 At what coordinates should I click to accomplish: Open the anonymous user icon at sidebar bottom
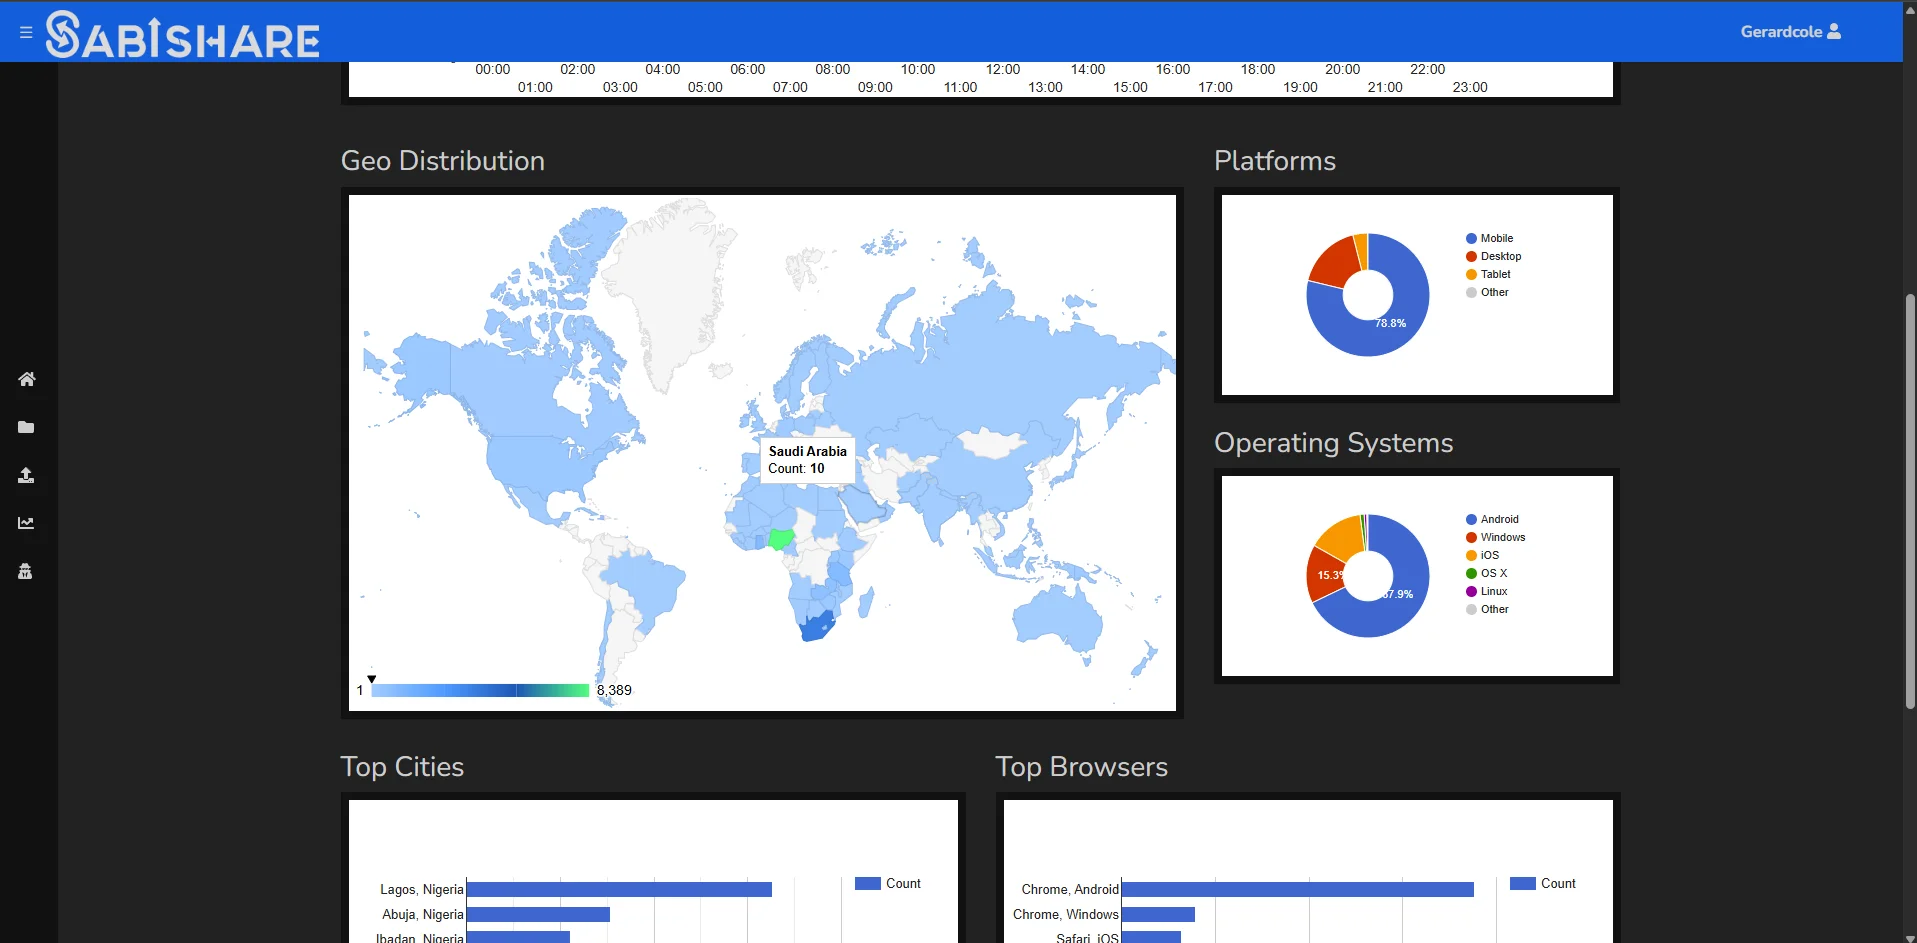[x=27, y=571]
